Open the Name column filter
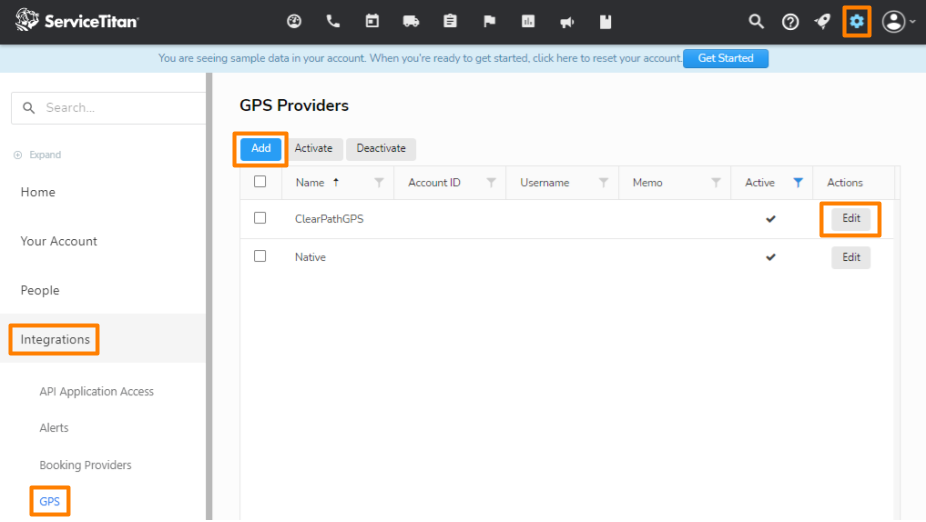Viewport: 926px width, 522px height. click(379, 183)
